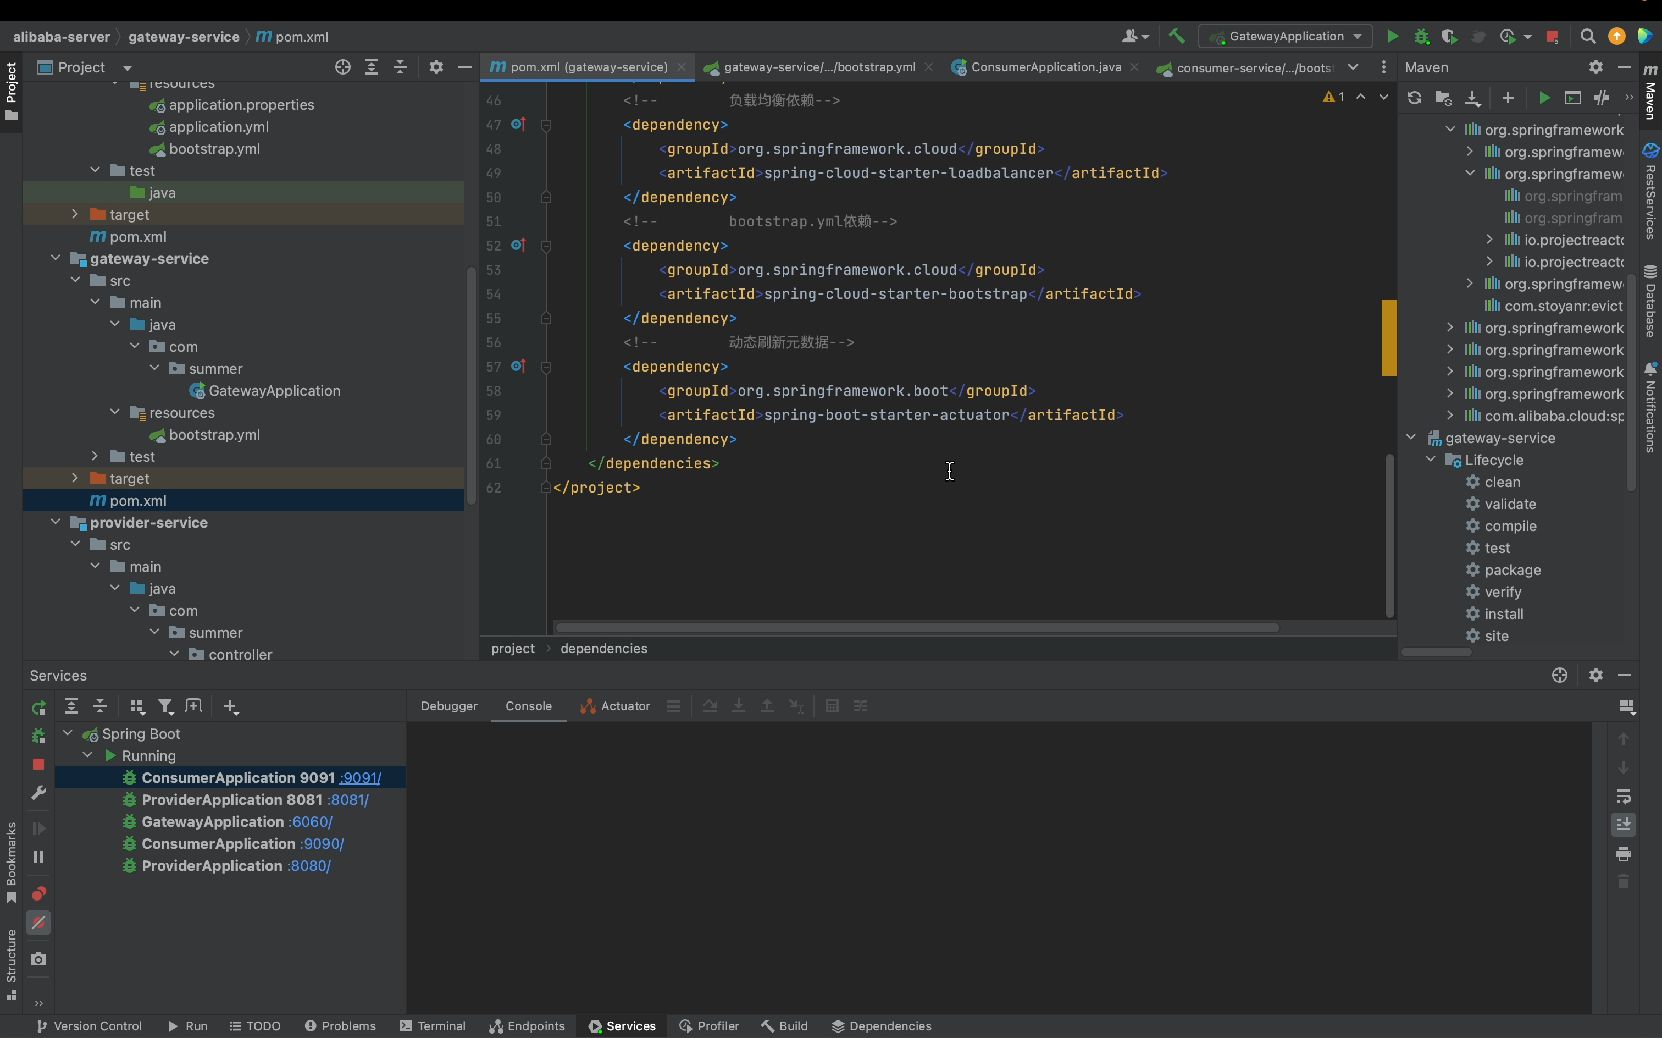Open Search Everywhere magnifier icon
The height and width of the screenshot is (1038, 1662).
coord(1587,36)
